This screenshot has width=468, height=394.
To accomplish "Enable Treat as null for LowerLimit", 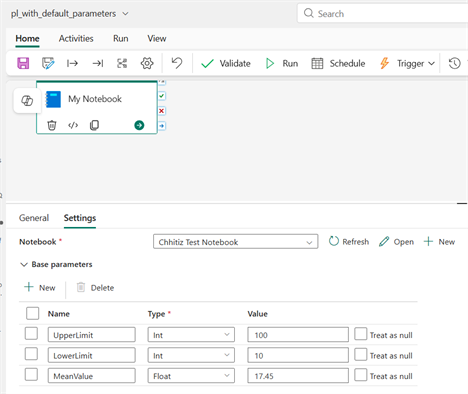I will tap(361, 354).
